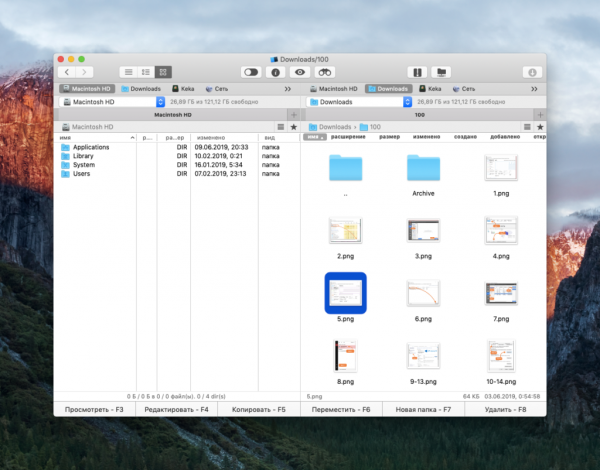Sort left panel by вид column
The width and height of the screenshot is (600, 470).
(x=279, y=137)
